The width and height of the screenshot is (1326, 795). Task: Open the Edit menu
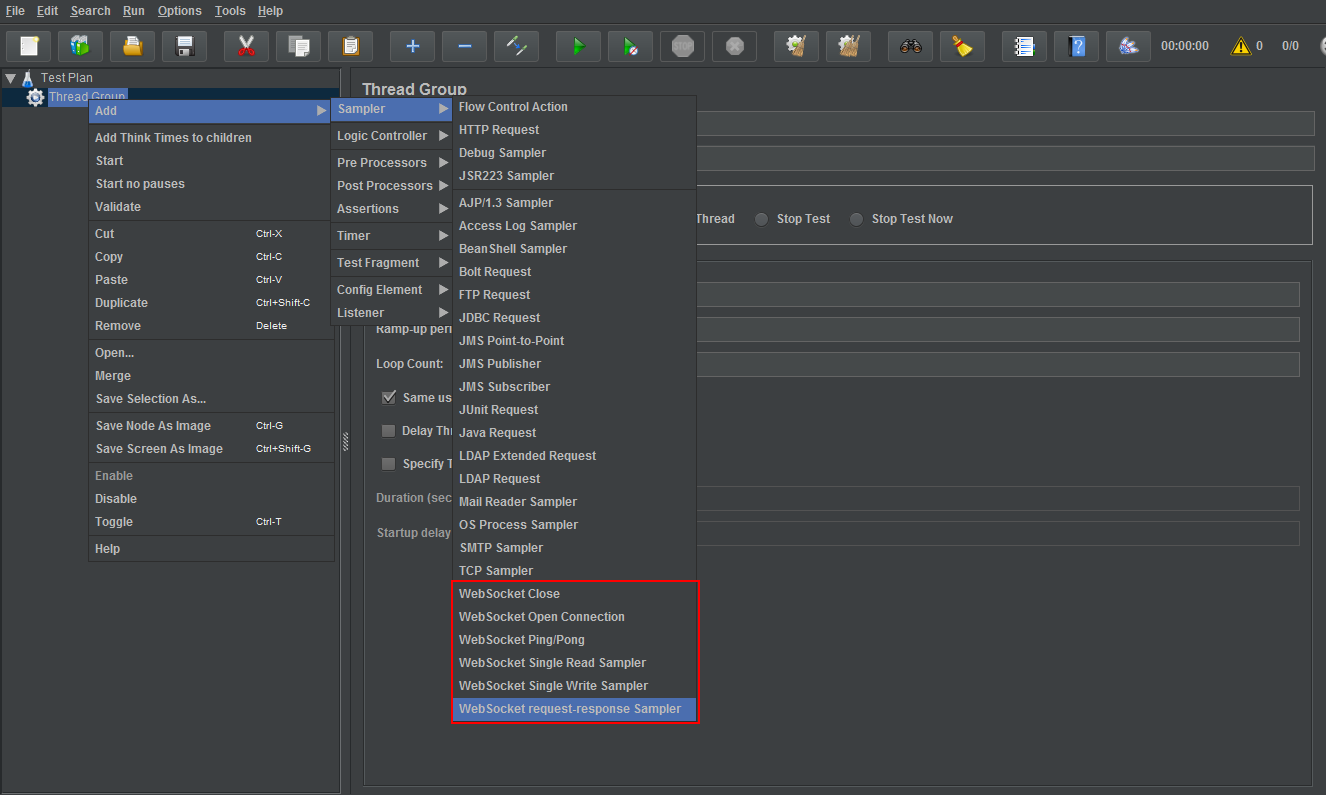[47, 11]
